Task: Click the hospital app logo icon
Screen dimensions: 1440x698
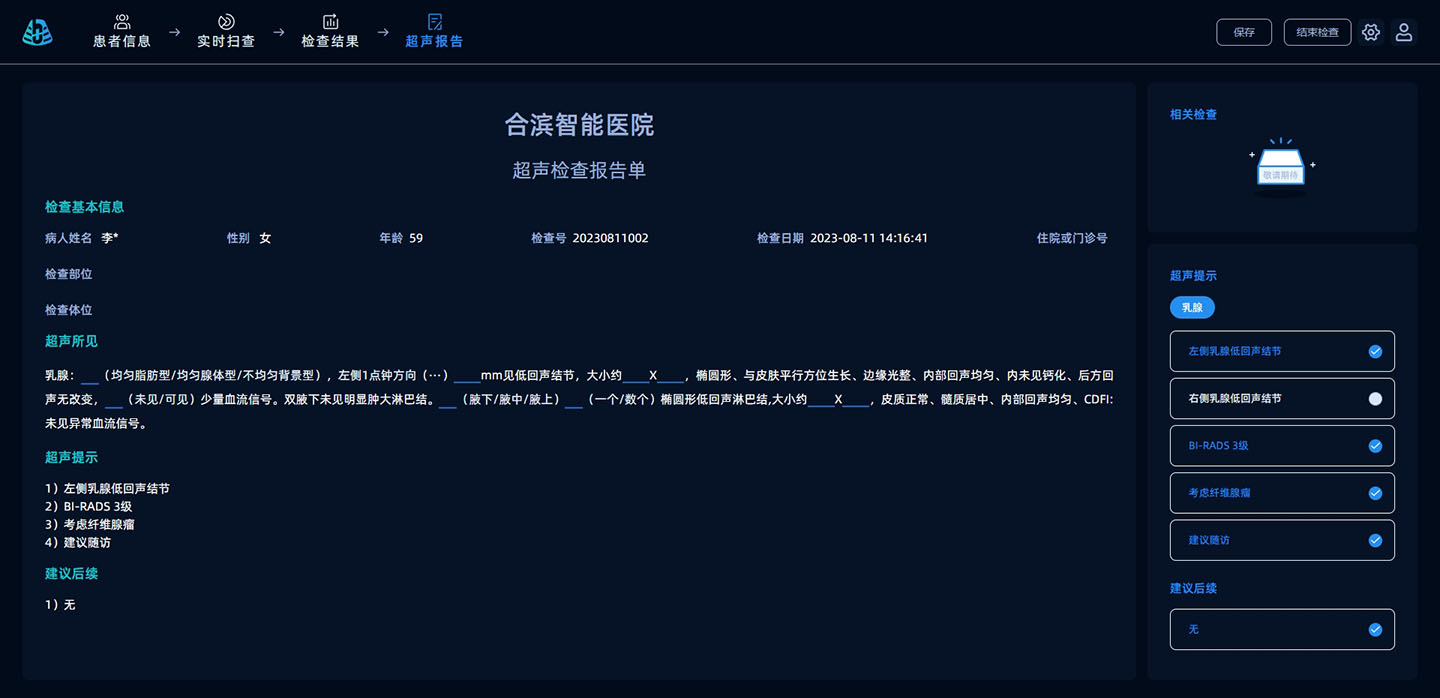Action: point(37,32)
